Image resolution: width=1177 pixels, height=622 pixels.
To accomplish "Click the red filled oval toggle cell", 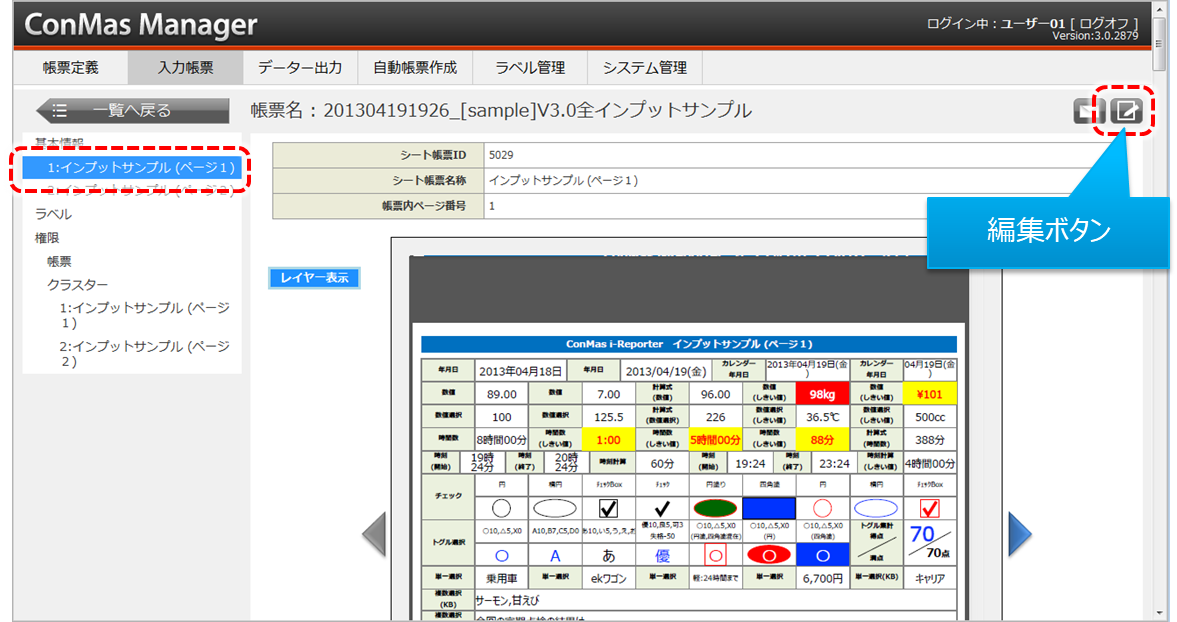I will (x=769, y=554).
